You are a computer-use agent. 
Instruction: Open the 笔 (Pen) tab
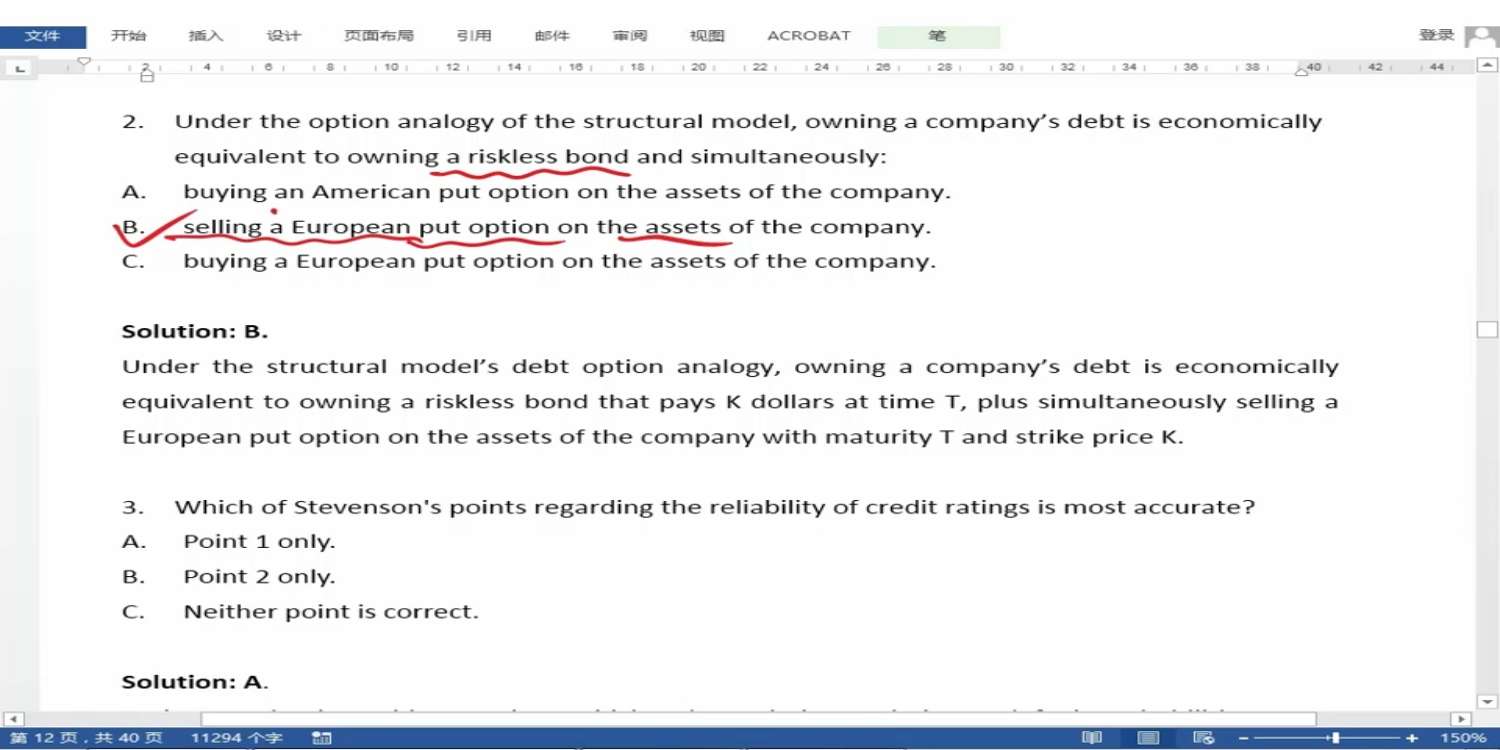pyautogui.click(x=937, y=36)
